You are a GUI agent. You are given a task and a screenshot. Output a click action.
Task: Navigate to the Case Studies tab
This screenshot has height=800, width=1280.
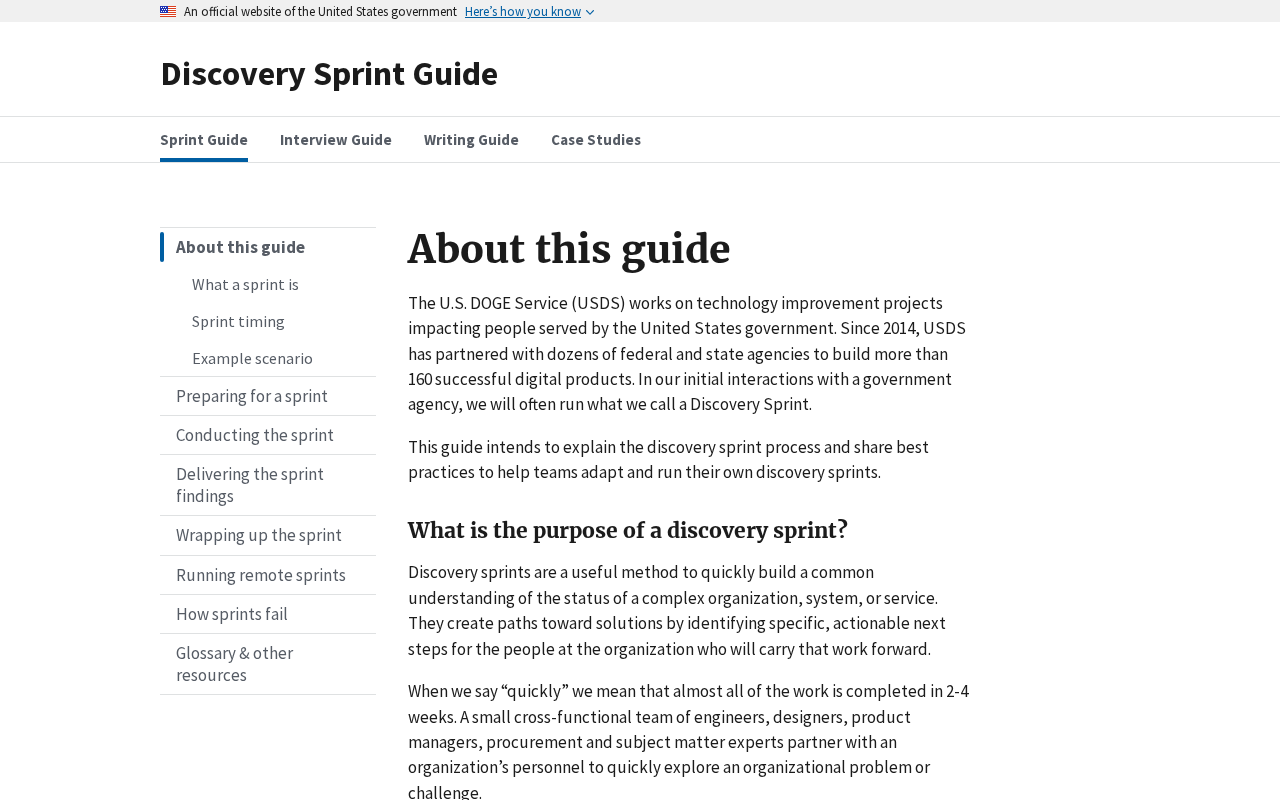(596, 140)
